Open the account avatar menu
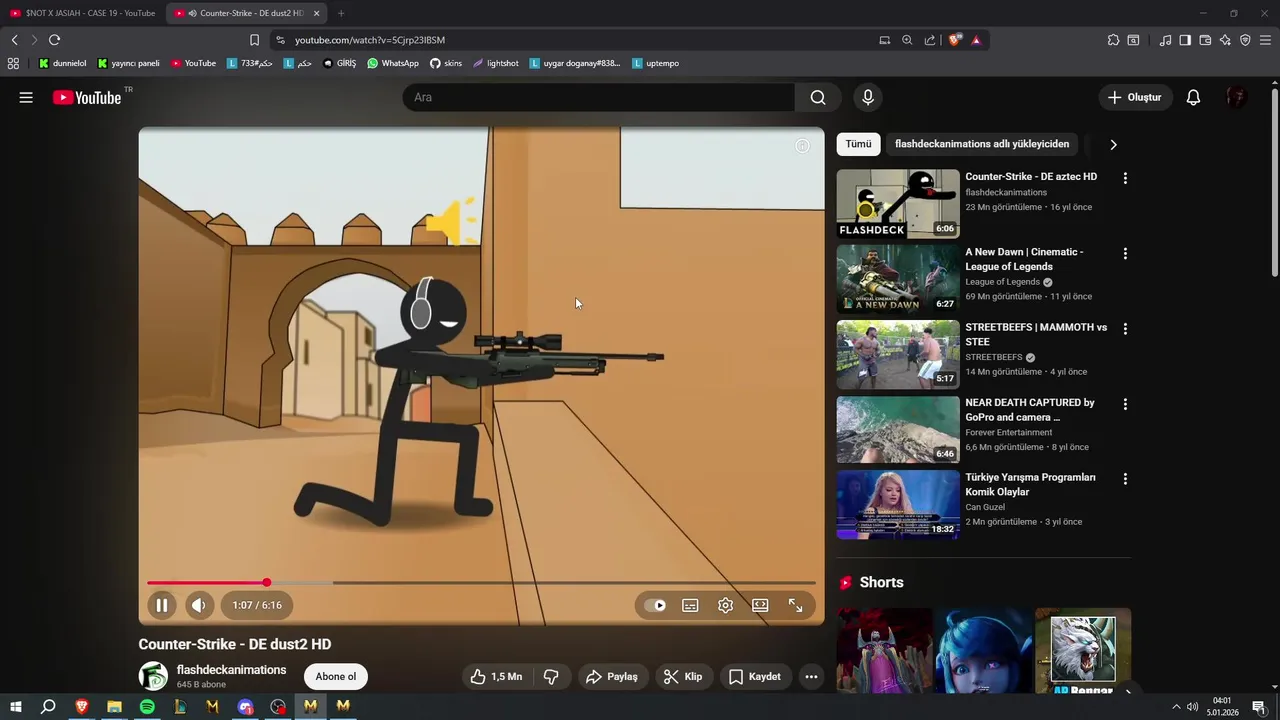 pyautogui.click(x=1236, y=97)
